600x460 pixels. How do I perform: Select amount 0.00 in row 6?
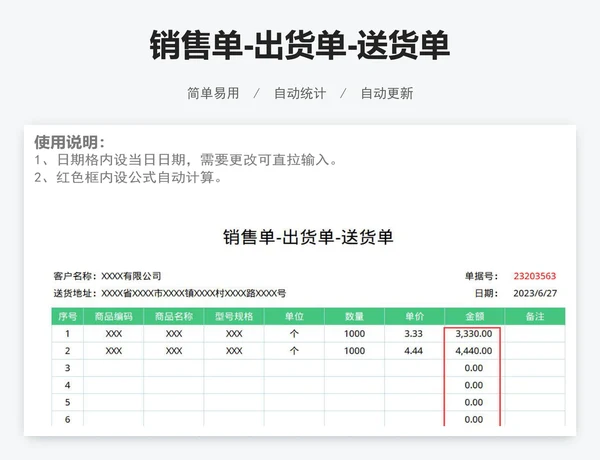(474, 419)
